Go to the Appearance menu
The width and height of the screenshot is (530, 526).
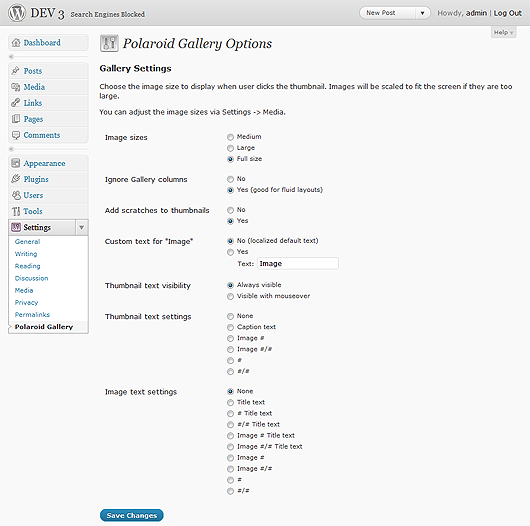point(44,163)
